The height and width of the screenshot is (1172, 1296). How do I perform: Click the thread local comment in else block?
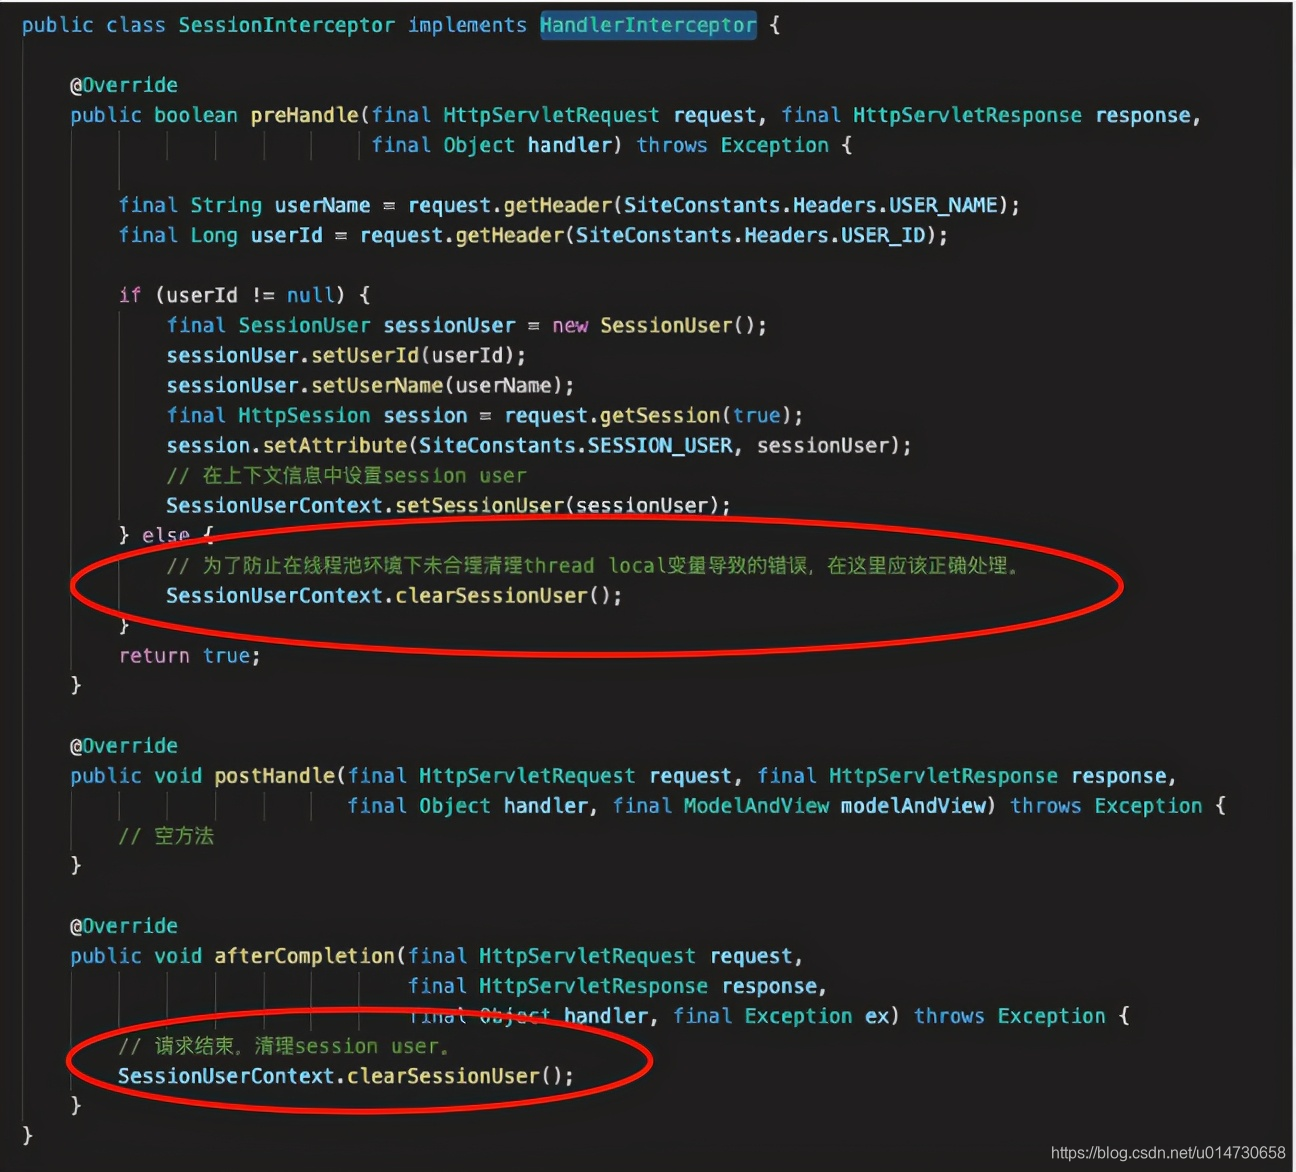click(593, 566)
